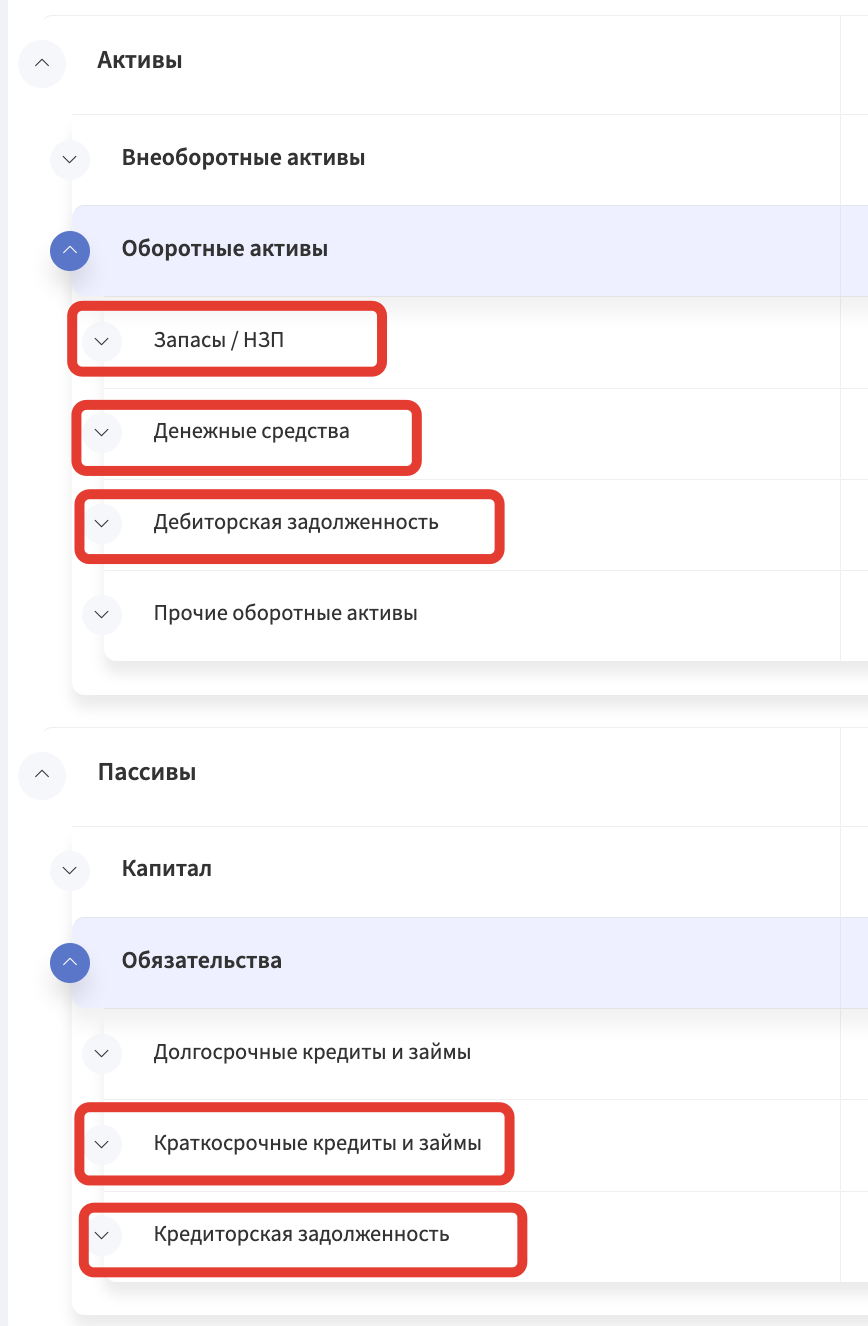Select the Обязательства row label
Image resolution: width=868 pixels, height=1326 pixels.
click(x=202, y=961)
